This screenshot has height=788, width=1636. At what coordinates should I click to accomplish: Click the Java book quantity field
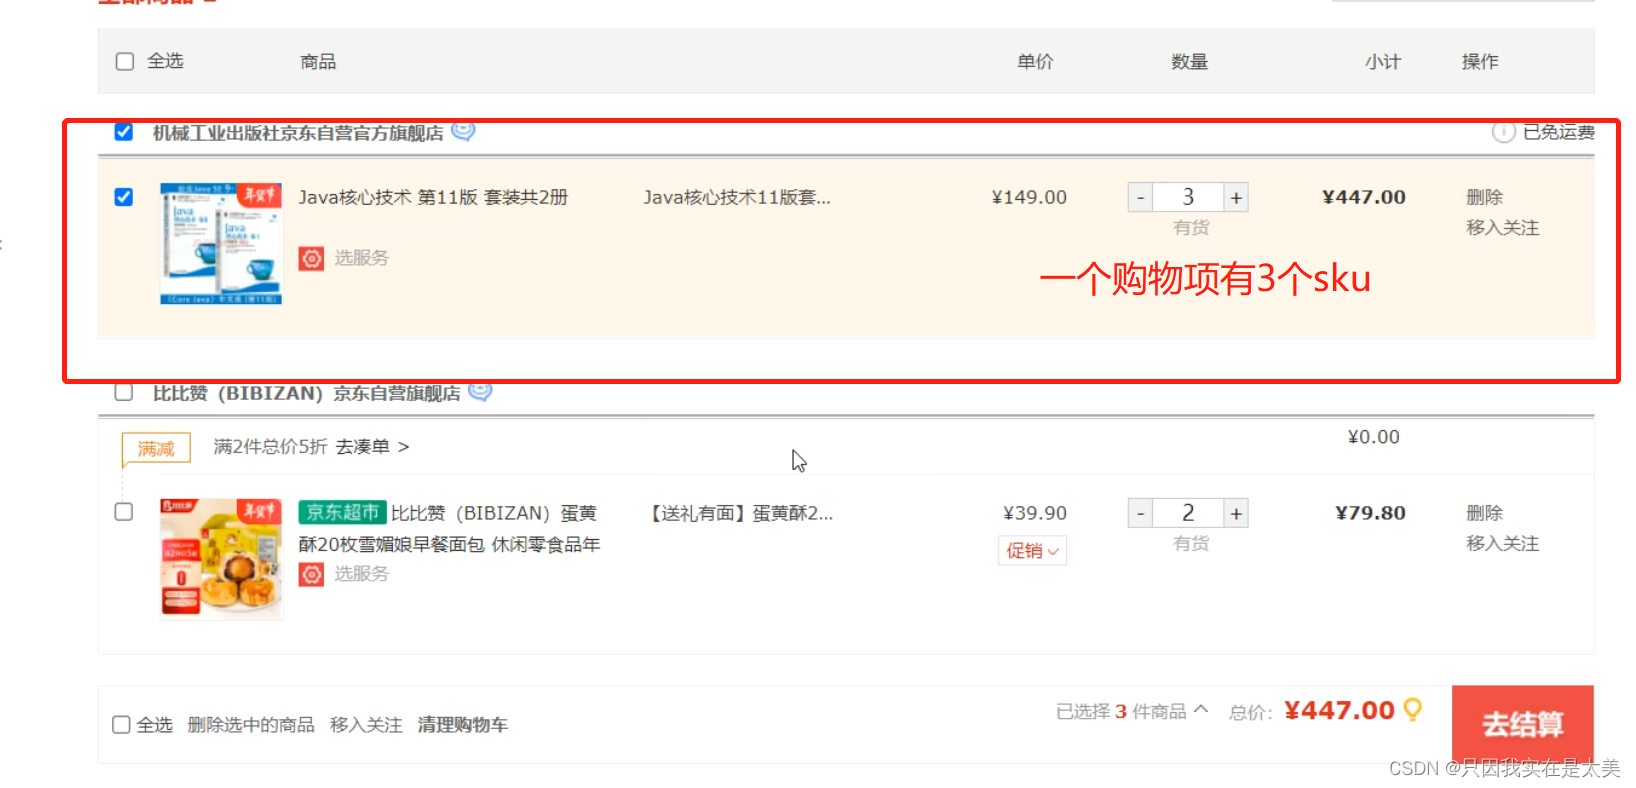1188,198
